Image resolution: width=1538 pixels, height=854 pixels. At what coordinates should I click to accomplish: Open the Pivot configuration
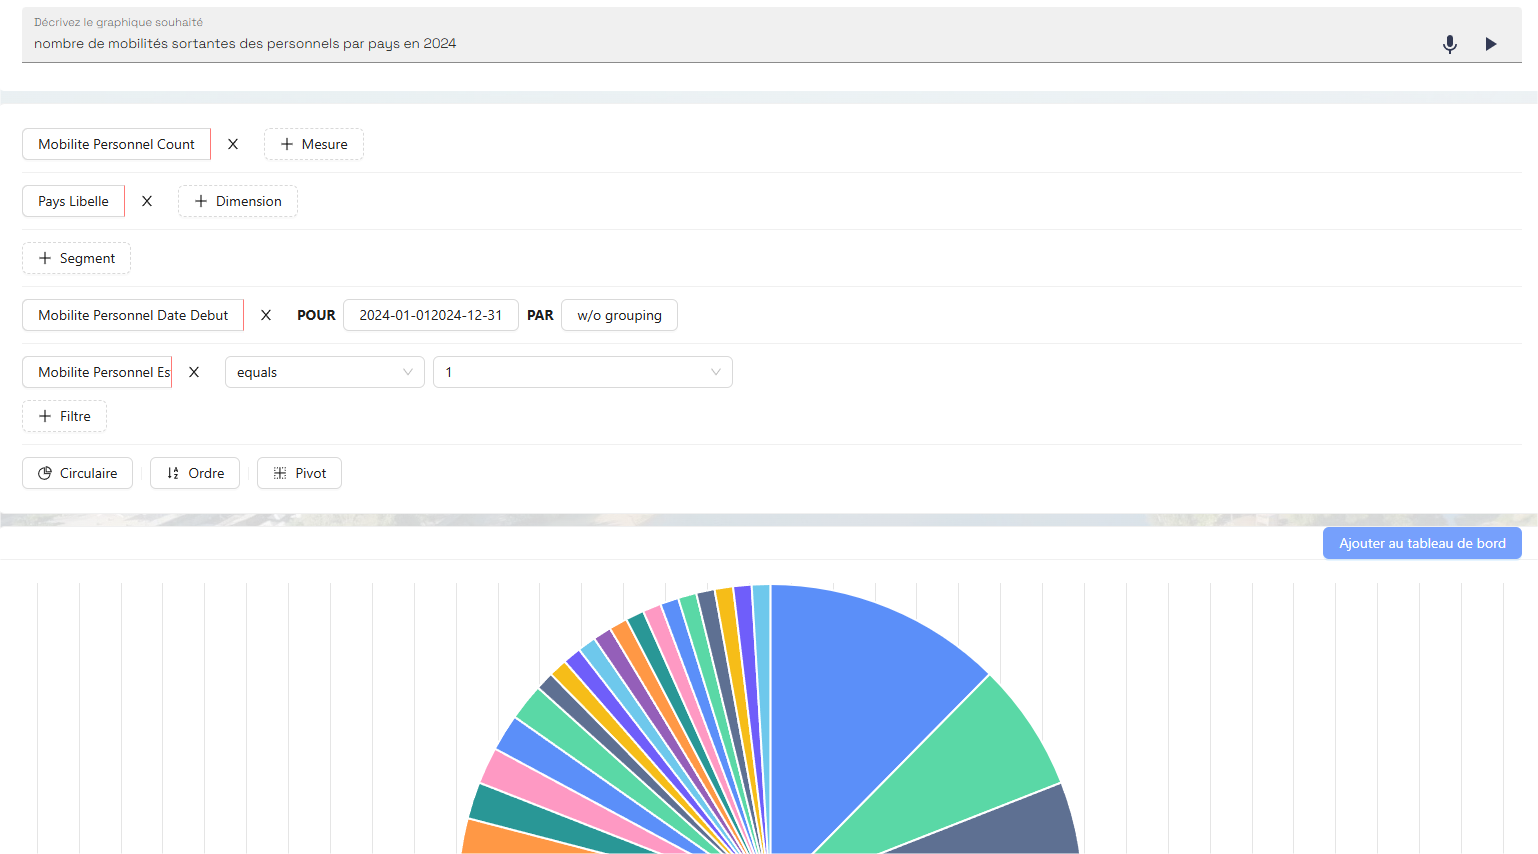(300, 473)
